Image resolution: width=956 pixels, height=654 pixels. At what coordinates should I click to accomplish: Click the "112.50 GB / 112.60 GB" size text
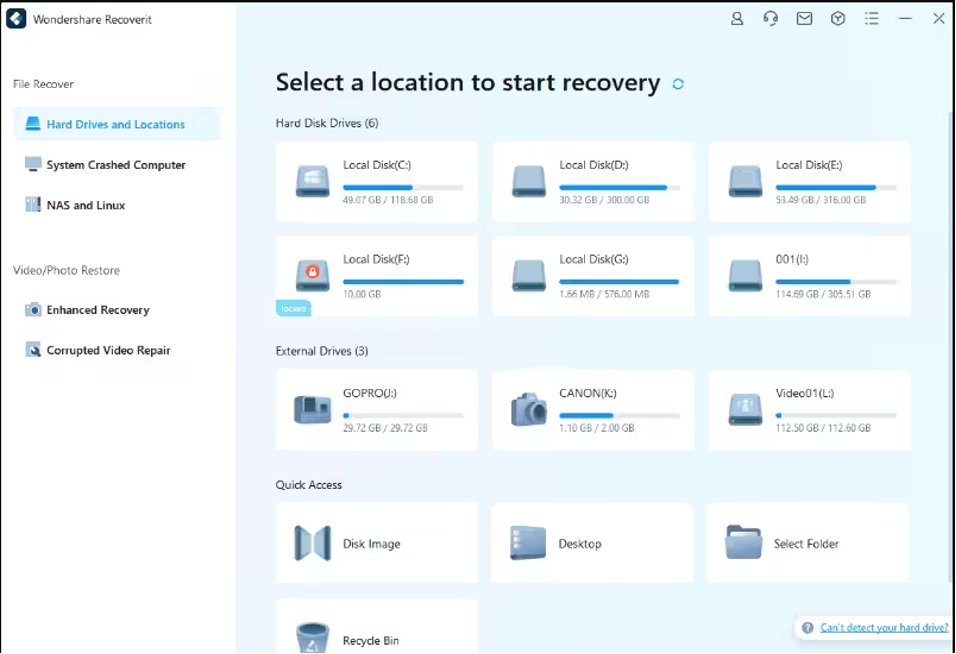tap(823, 428)
